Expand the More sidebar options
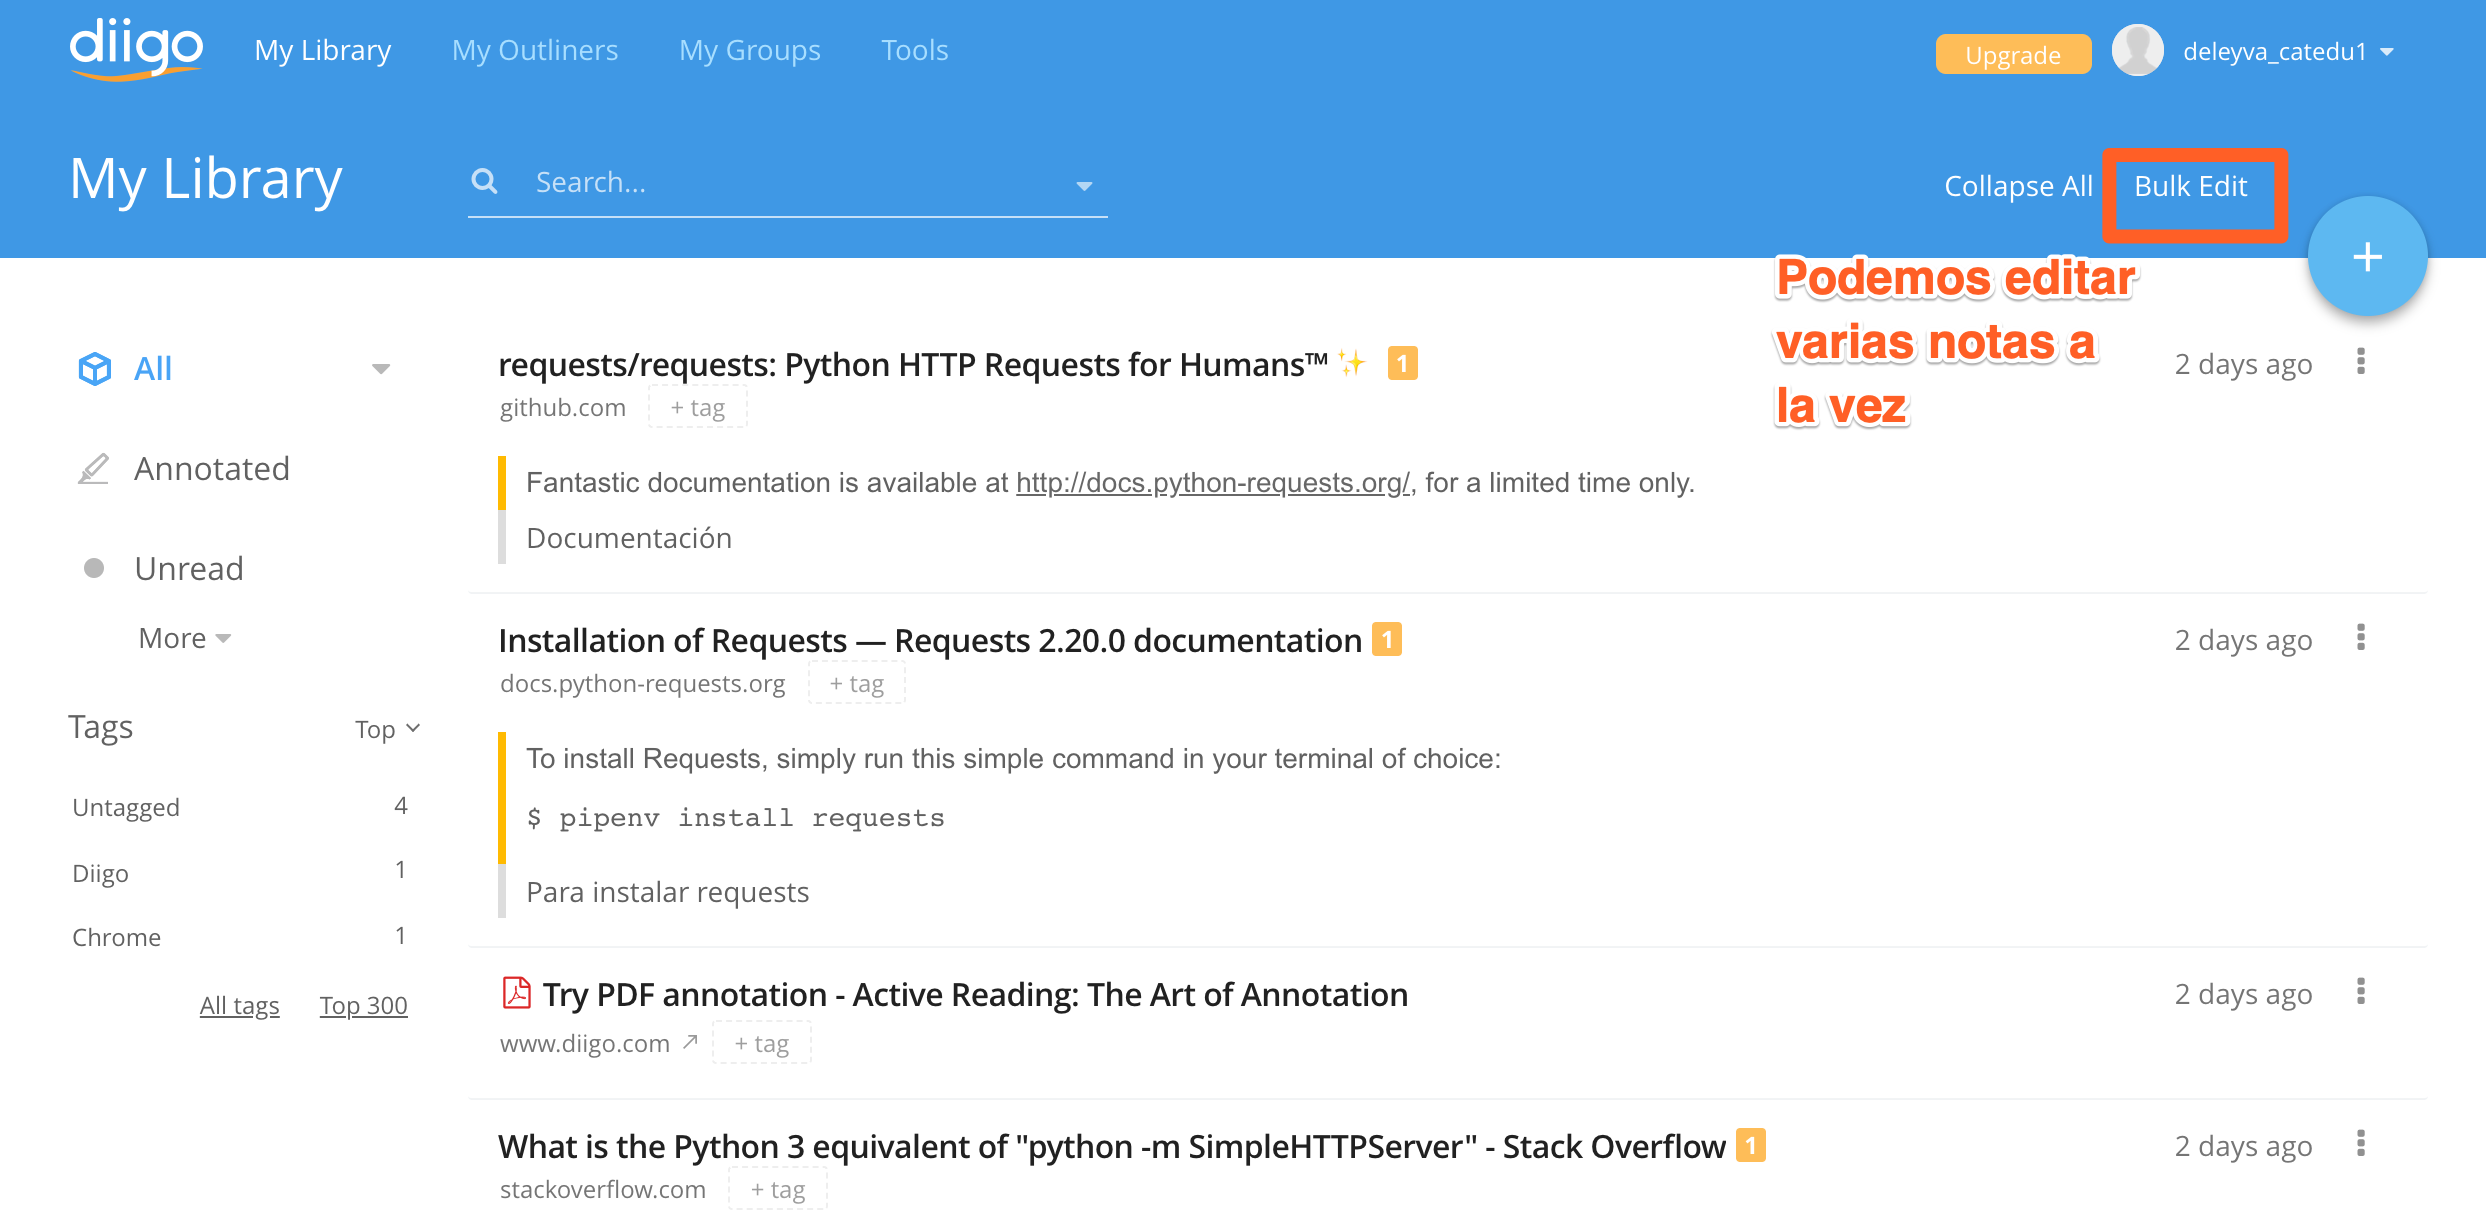2486x1218 pixels. pos(184,638)
